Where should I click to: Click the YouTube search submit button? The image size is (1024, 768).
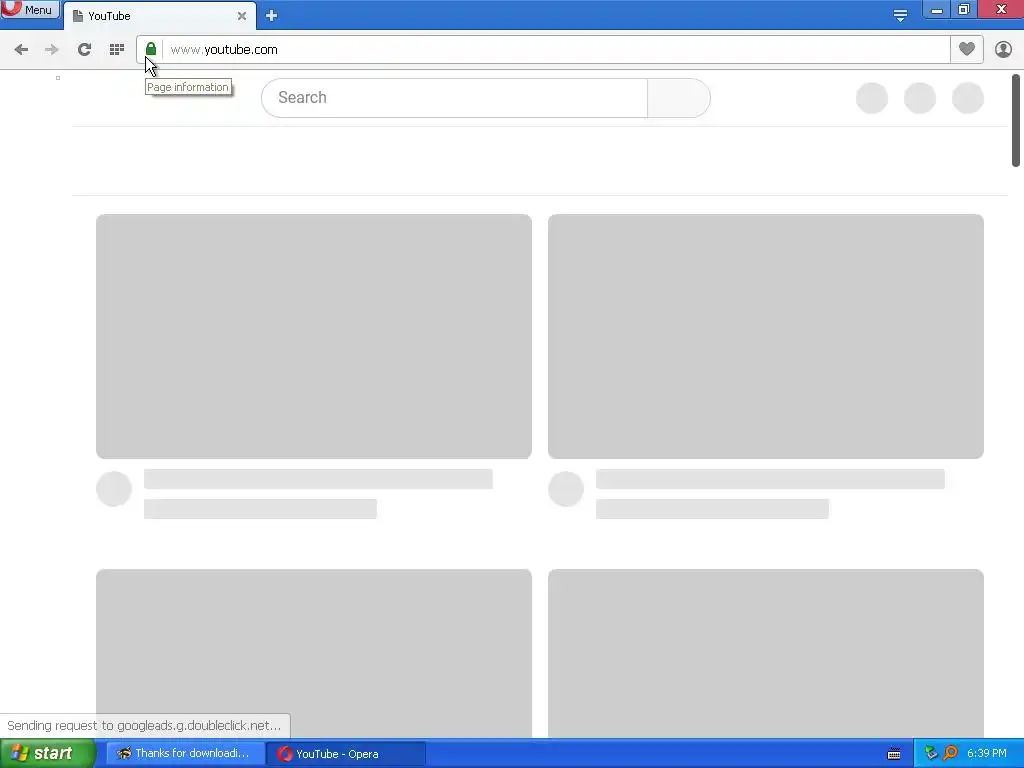[679, 98]
